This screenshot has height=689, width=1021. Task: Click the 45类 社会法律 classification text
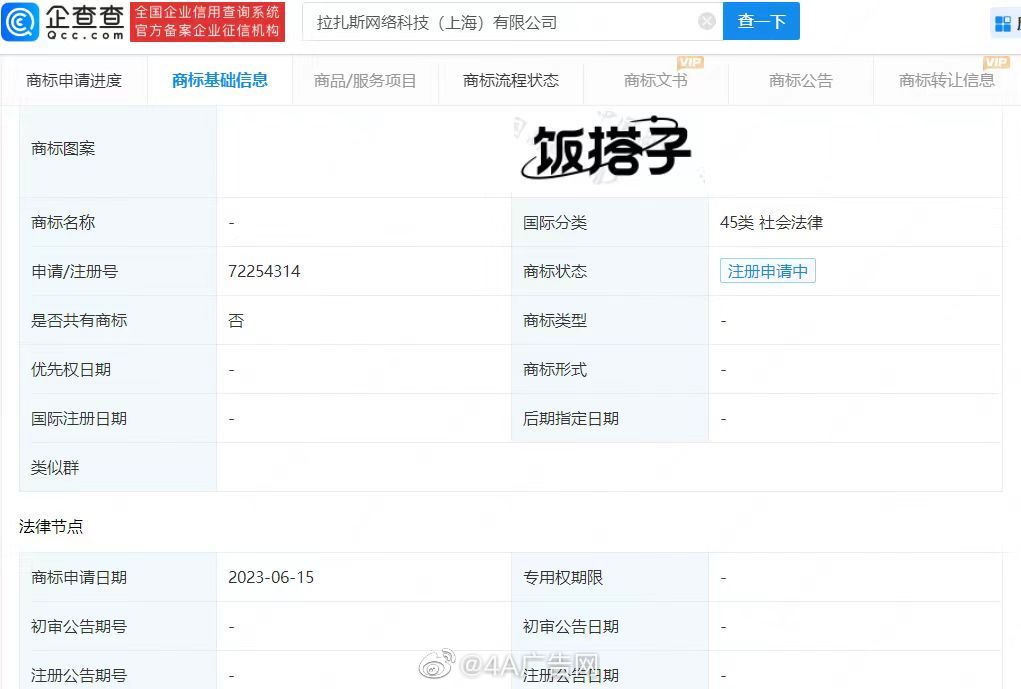tap(771, 222)
